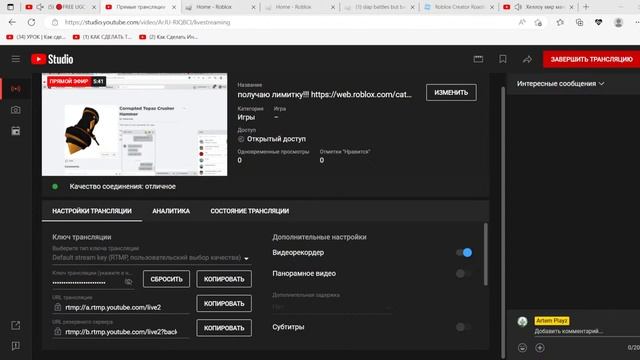Open the КАК СДЕЛАТЬ bookmark in favorites bar
Screen dimensions: 640x360
click(102, 37)
